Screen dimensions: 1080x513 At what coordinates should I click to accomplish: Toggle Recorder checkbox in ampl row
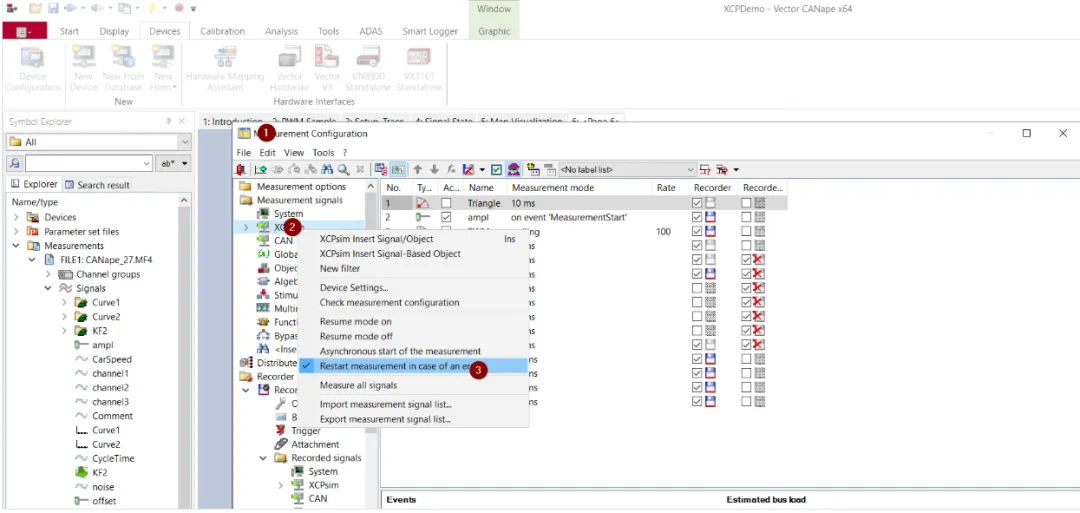697,217
